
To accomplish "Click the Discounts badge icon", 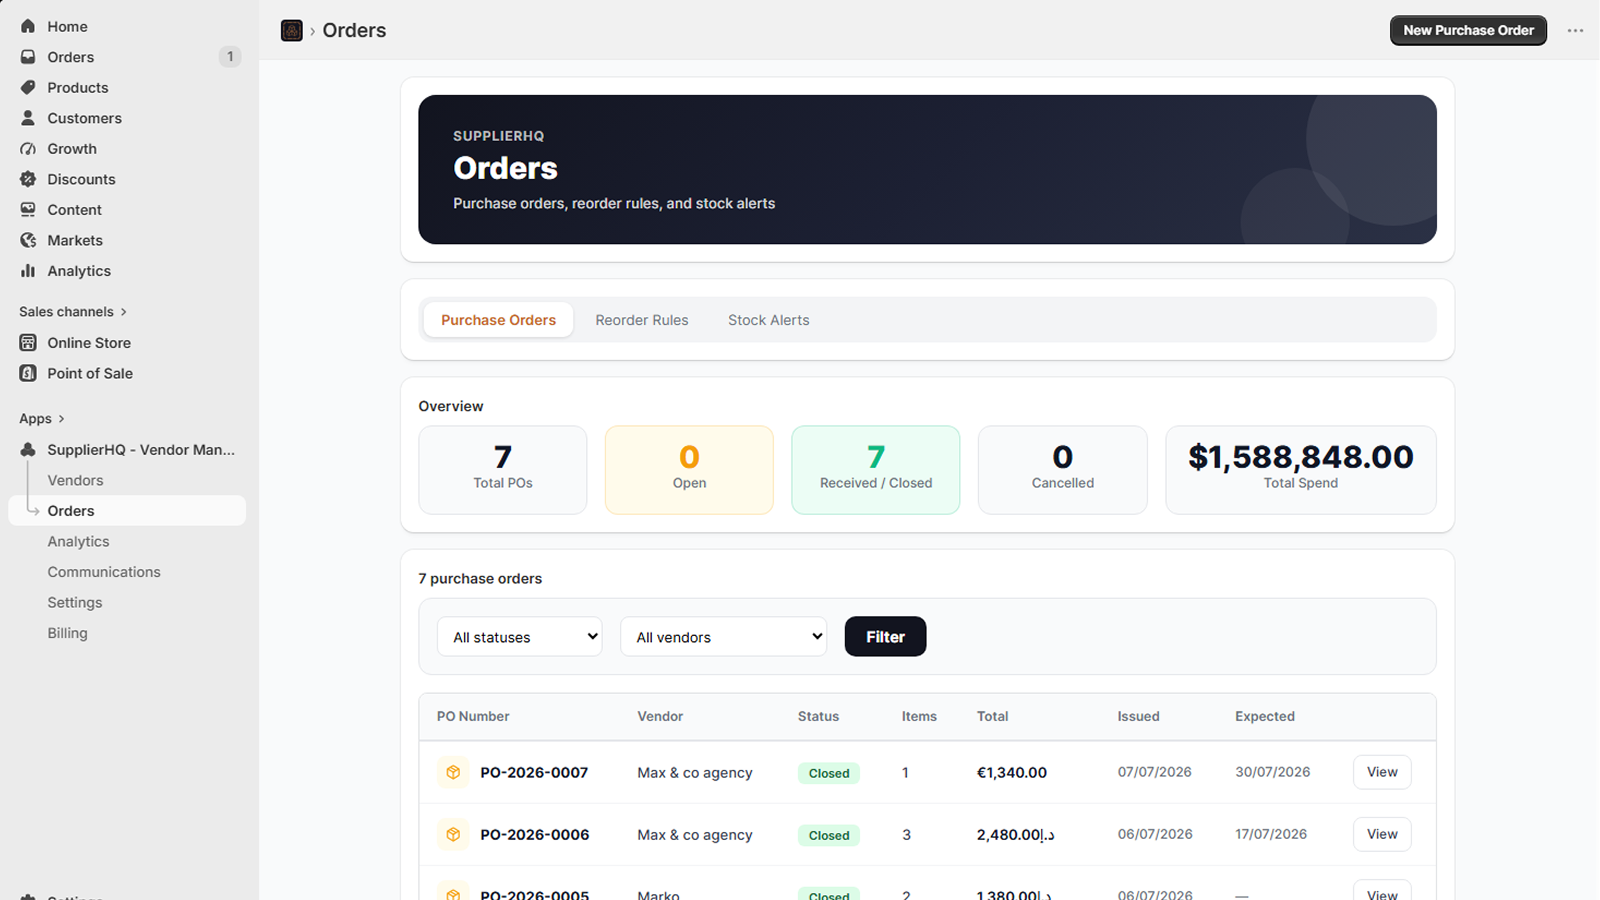I will click(28, 179).
